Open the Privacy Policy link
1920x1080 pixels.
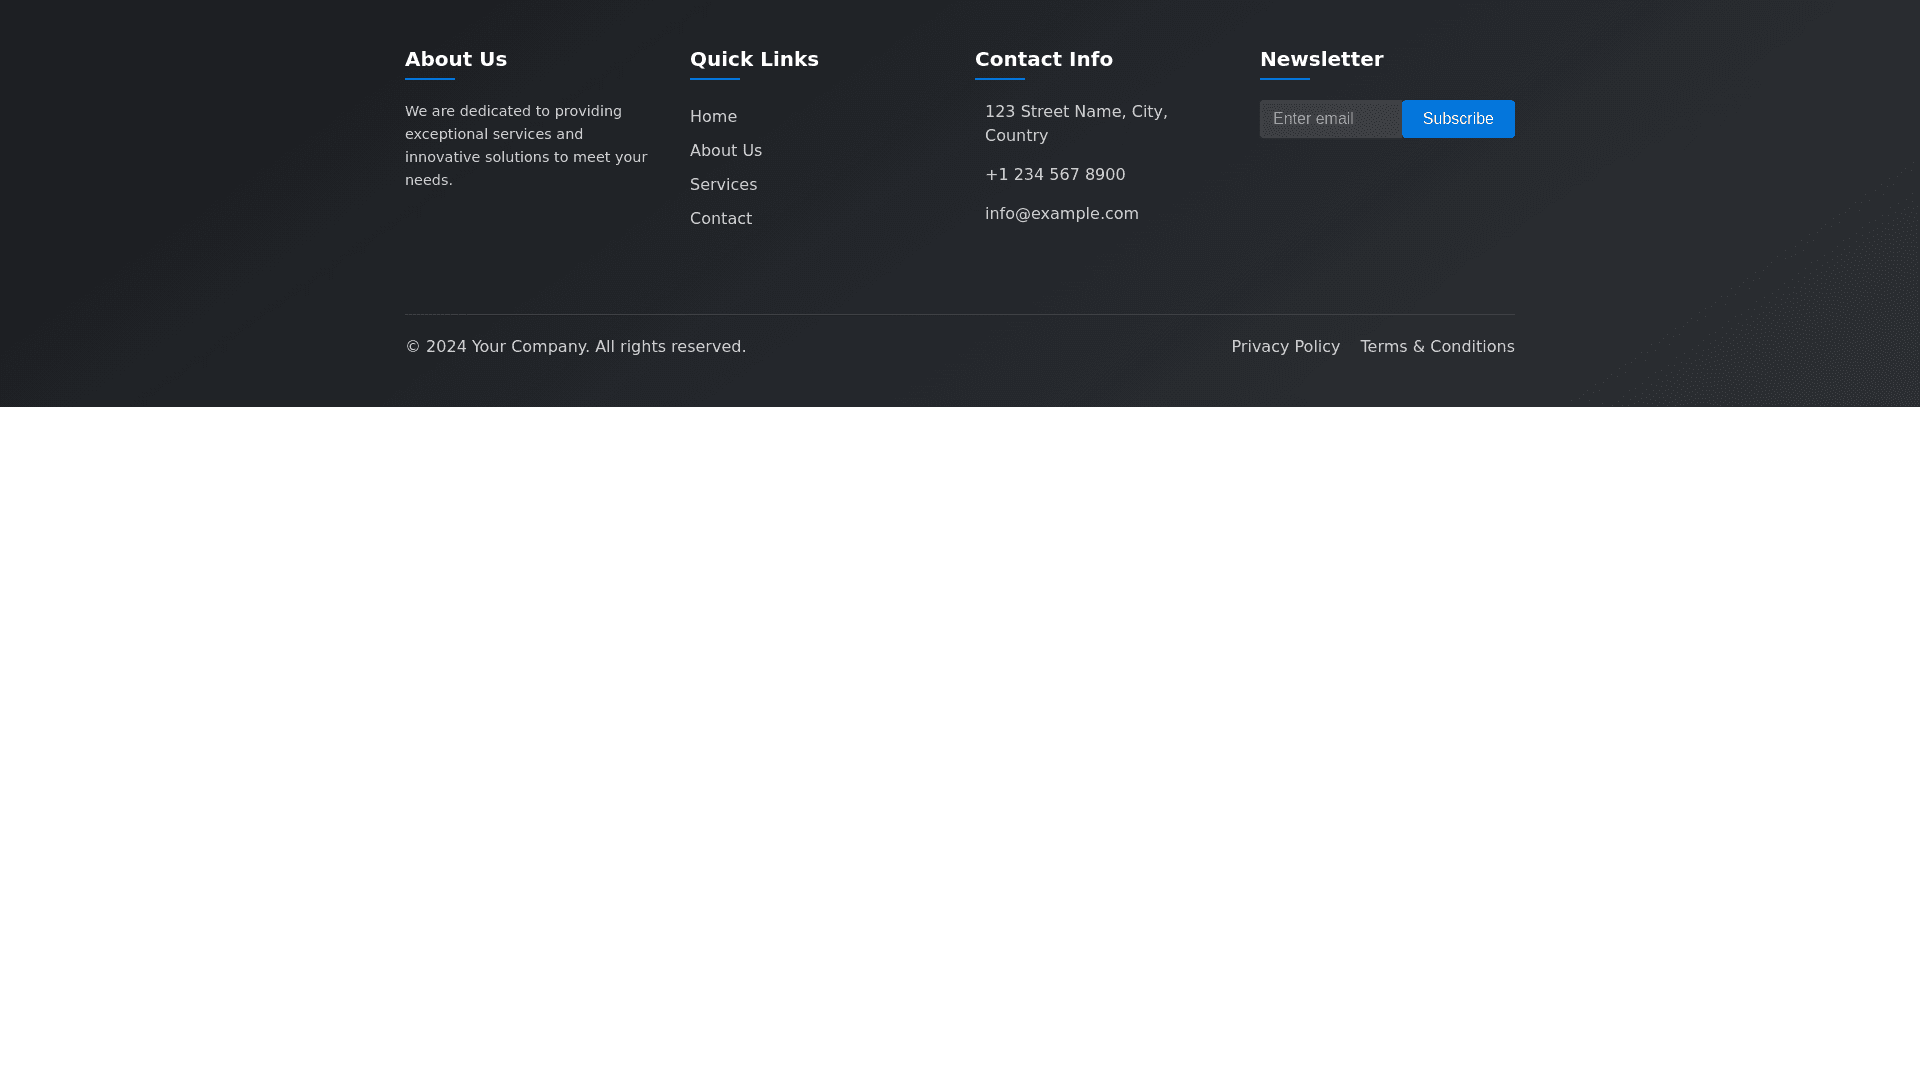1285,347
